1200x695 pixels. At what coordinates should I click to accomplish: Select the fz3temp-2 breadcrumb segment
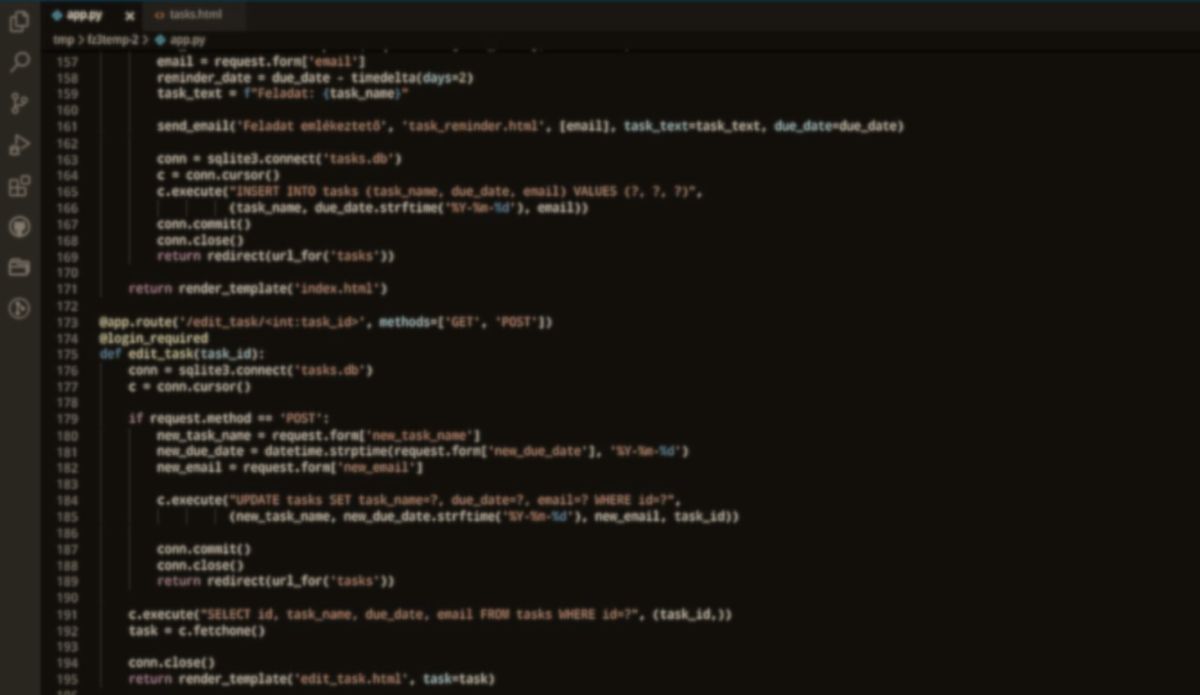(112, 40)
